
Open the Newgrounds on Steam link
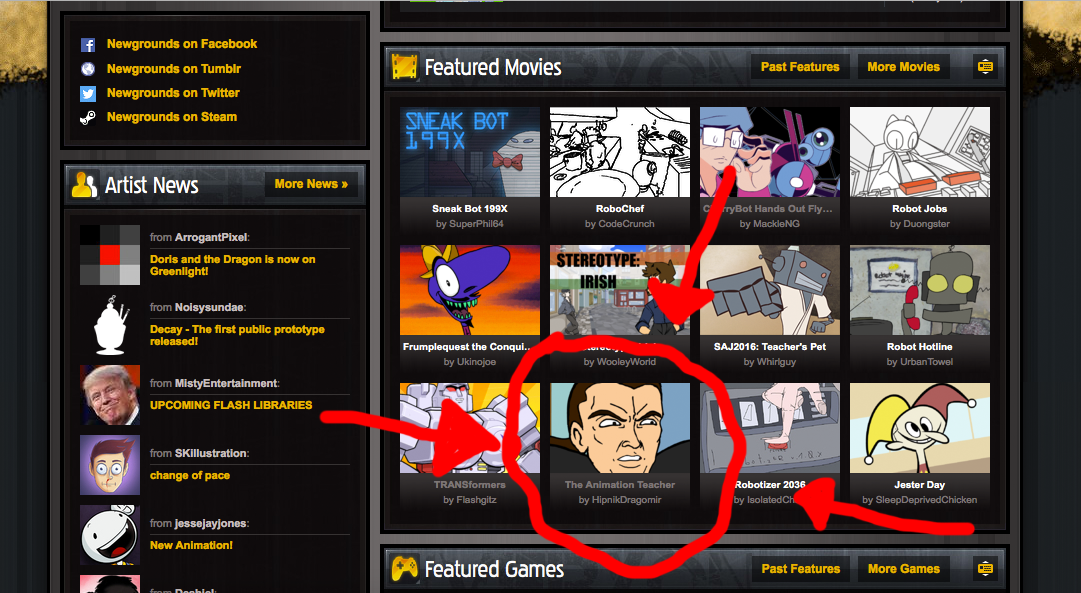pyautogui.click(x=172, y=117)
